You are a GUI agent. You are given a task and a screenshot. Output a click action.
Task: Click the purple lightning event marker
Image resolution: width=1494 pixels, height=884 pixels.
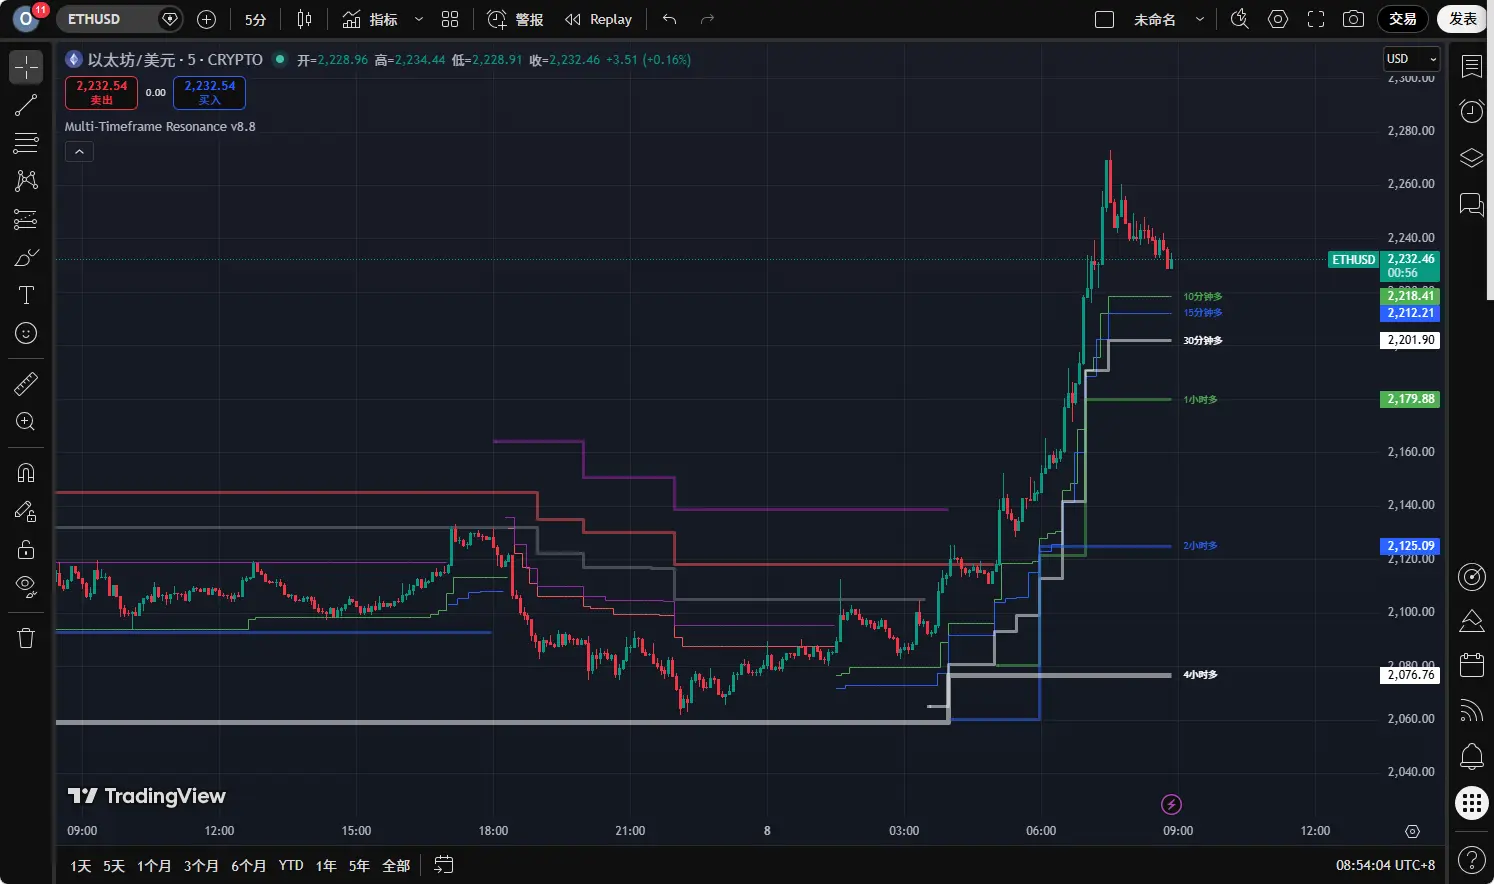tap(1171, 804)
